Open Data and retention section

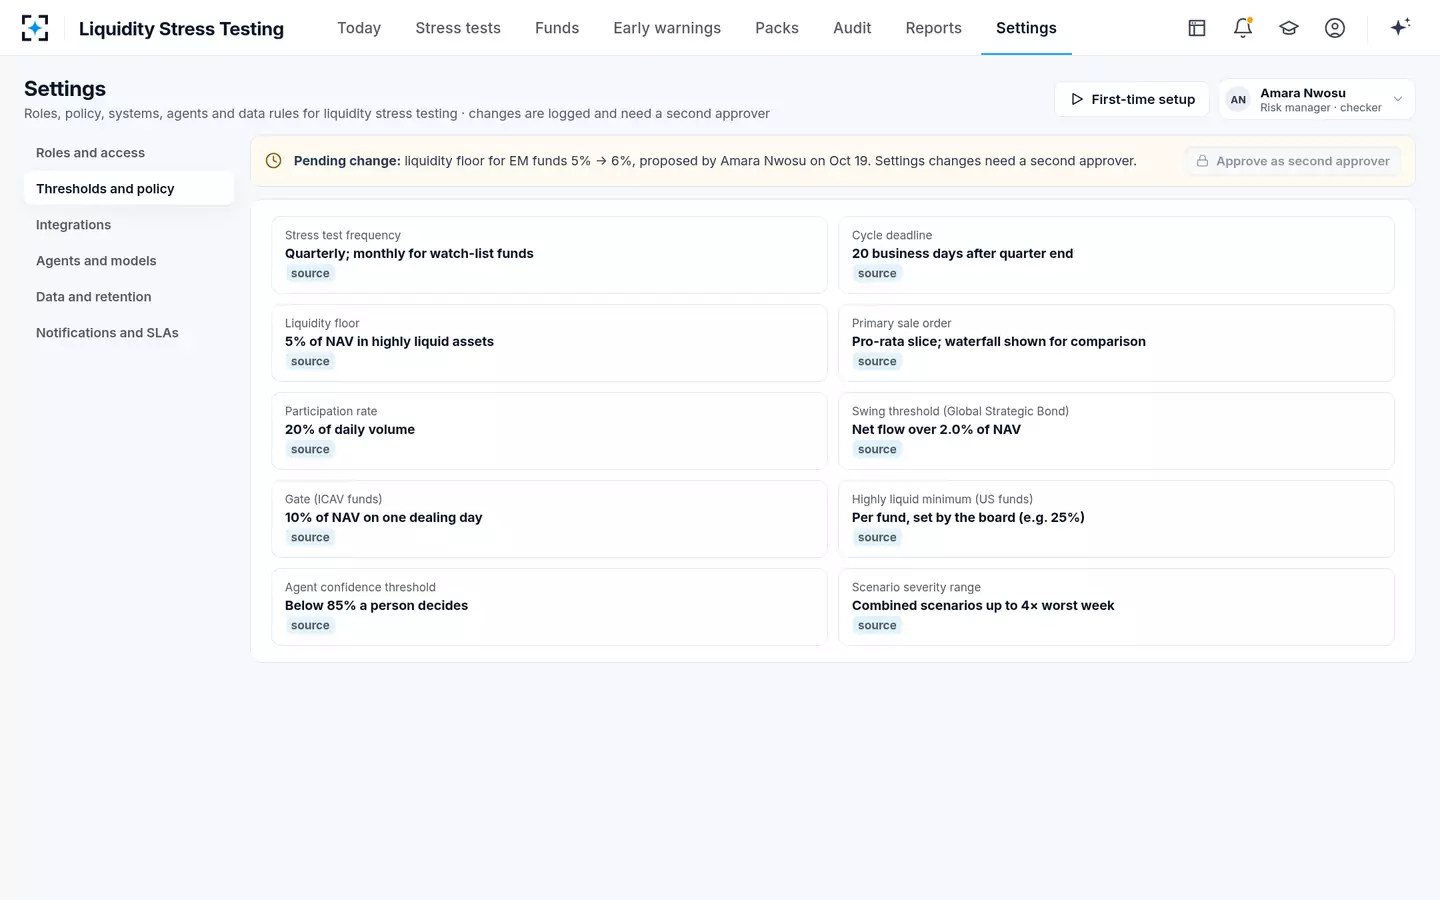(129, 297)
